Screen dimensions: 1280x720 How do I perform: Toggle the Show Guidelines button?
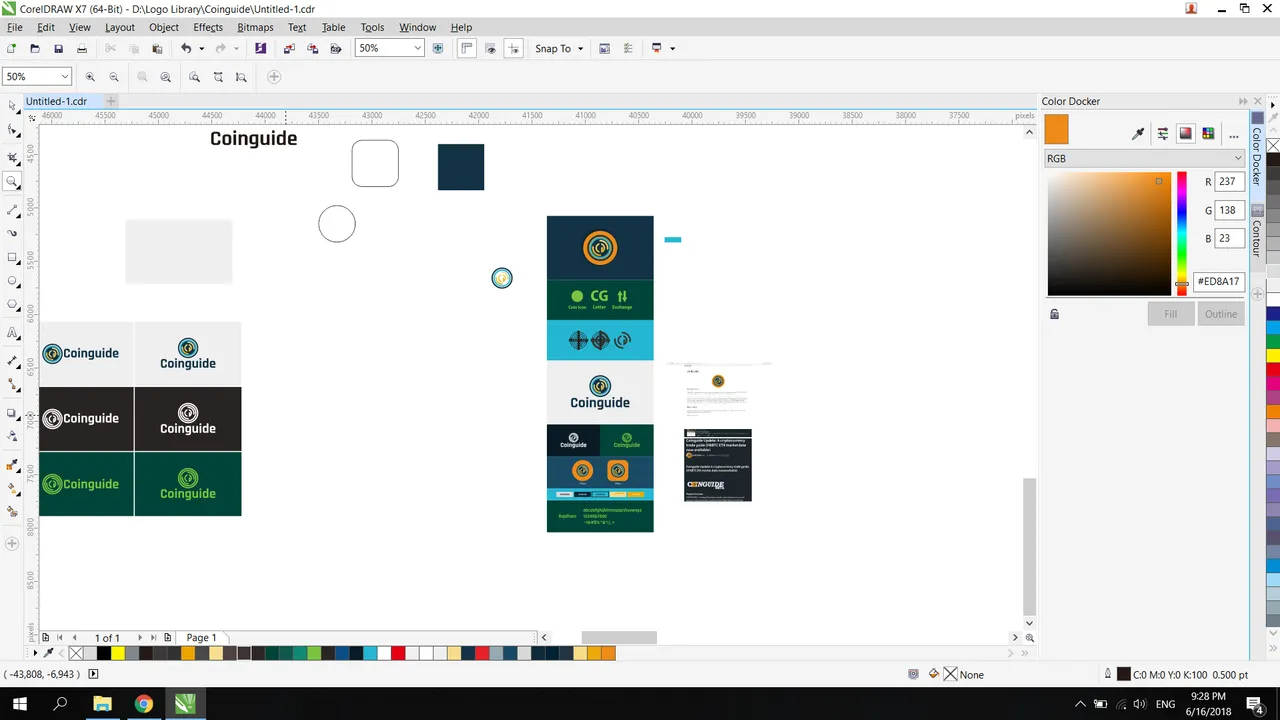[x=513, y=48]
